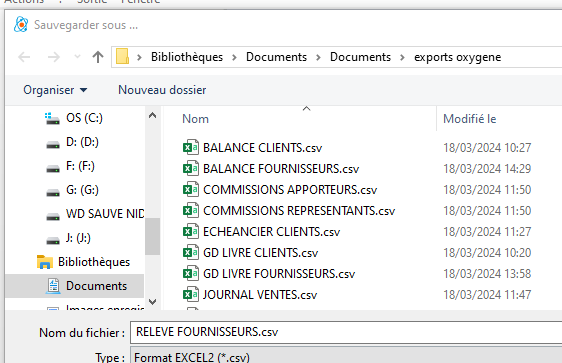Select G: (G:) drive in sidebar
The height and width of the screenshot is (363, 562).
tap(82, 190)
